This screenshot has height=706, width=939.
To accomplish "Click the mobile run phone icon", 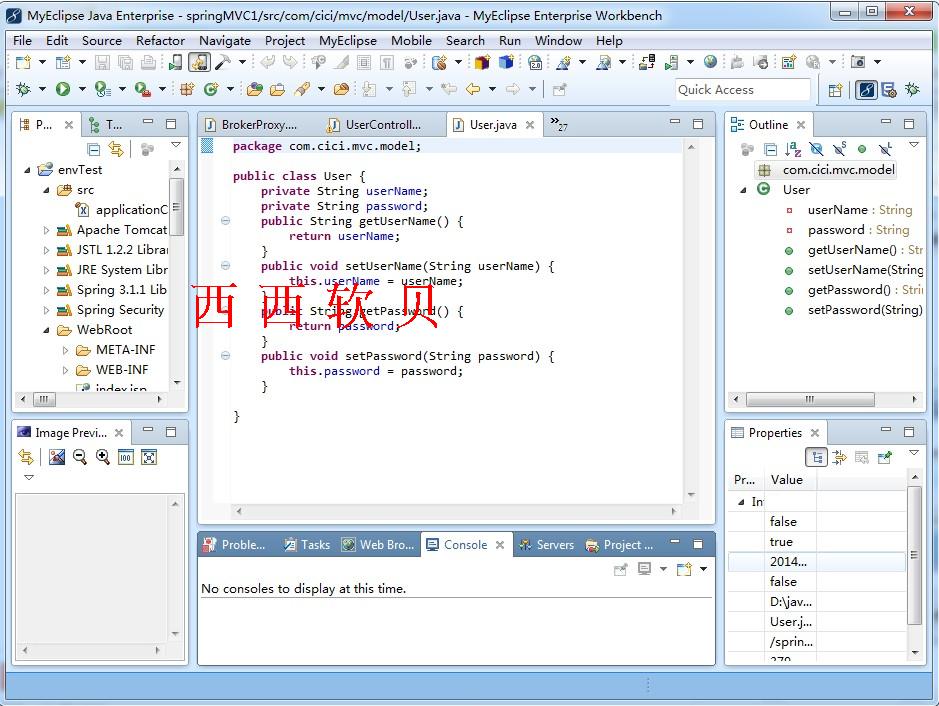I will (x=175, y=62).
